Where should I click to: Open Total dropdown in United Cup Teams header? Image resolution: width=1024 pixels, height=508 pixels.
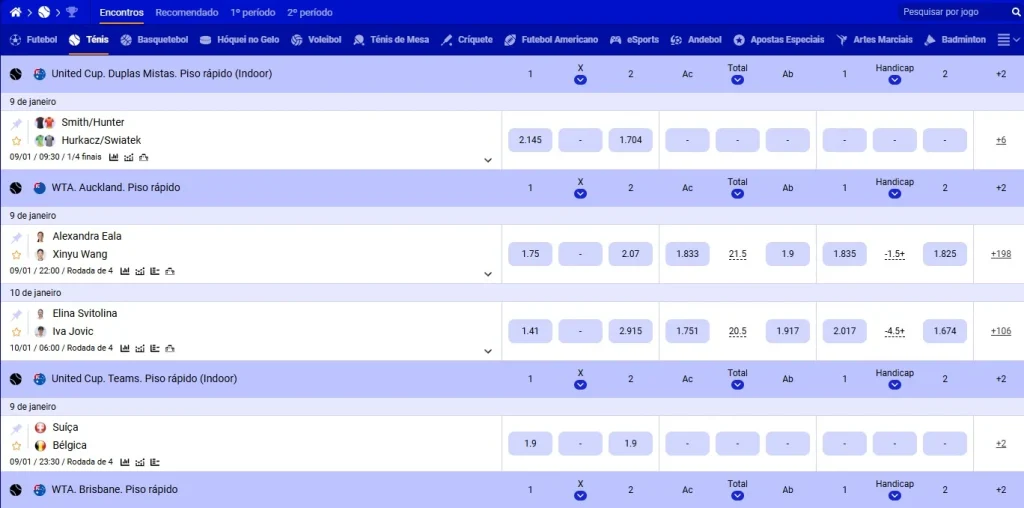(x=737, y=385)
